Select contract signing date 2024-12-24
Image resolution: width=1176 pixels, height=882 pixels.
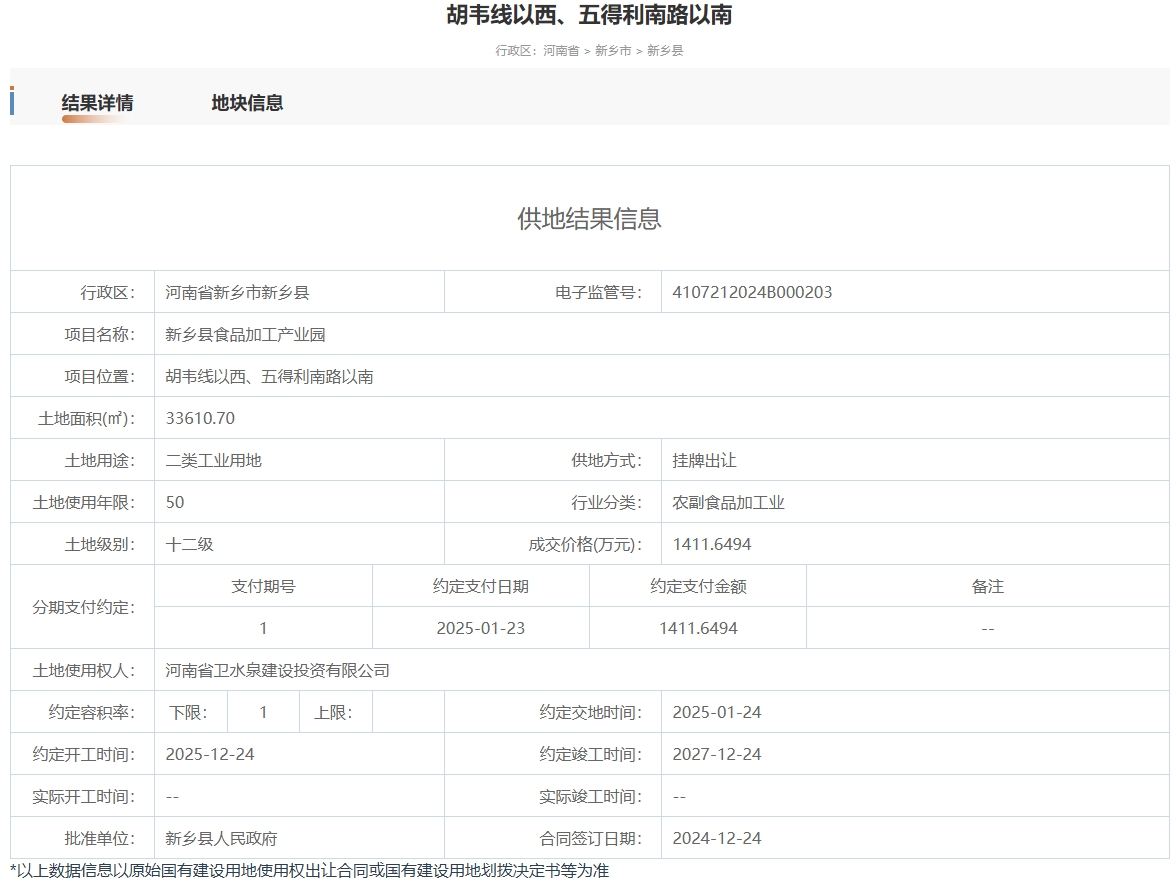click(717, 838)
